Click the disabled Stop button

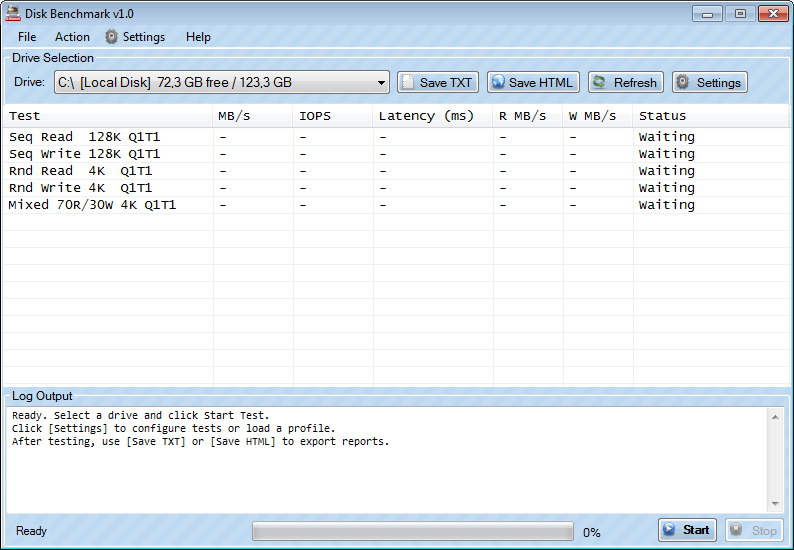754,530
